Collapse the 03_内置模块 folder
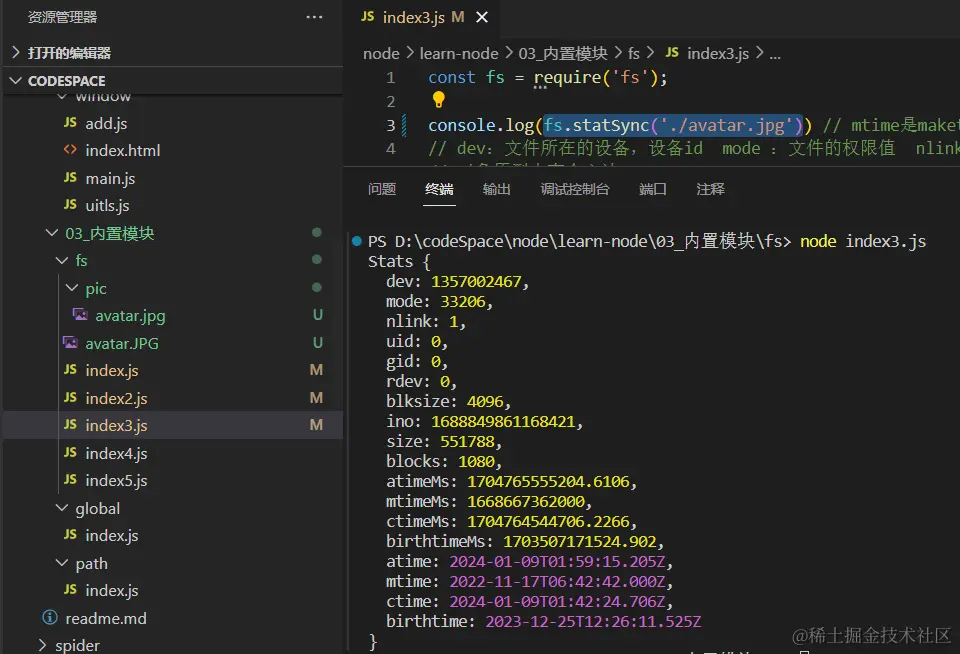The height and width of the screenshot is (654, 960). 52,233
